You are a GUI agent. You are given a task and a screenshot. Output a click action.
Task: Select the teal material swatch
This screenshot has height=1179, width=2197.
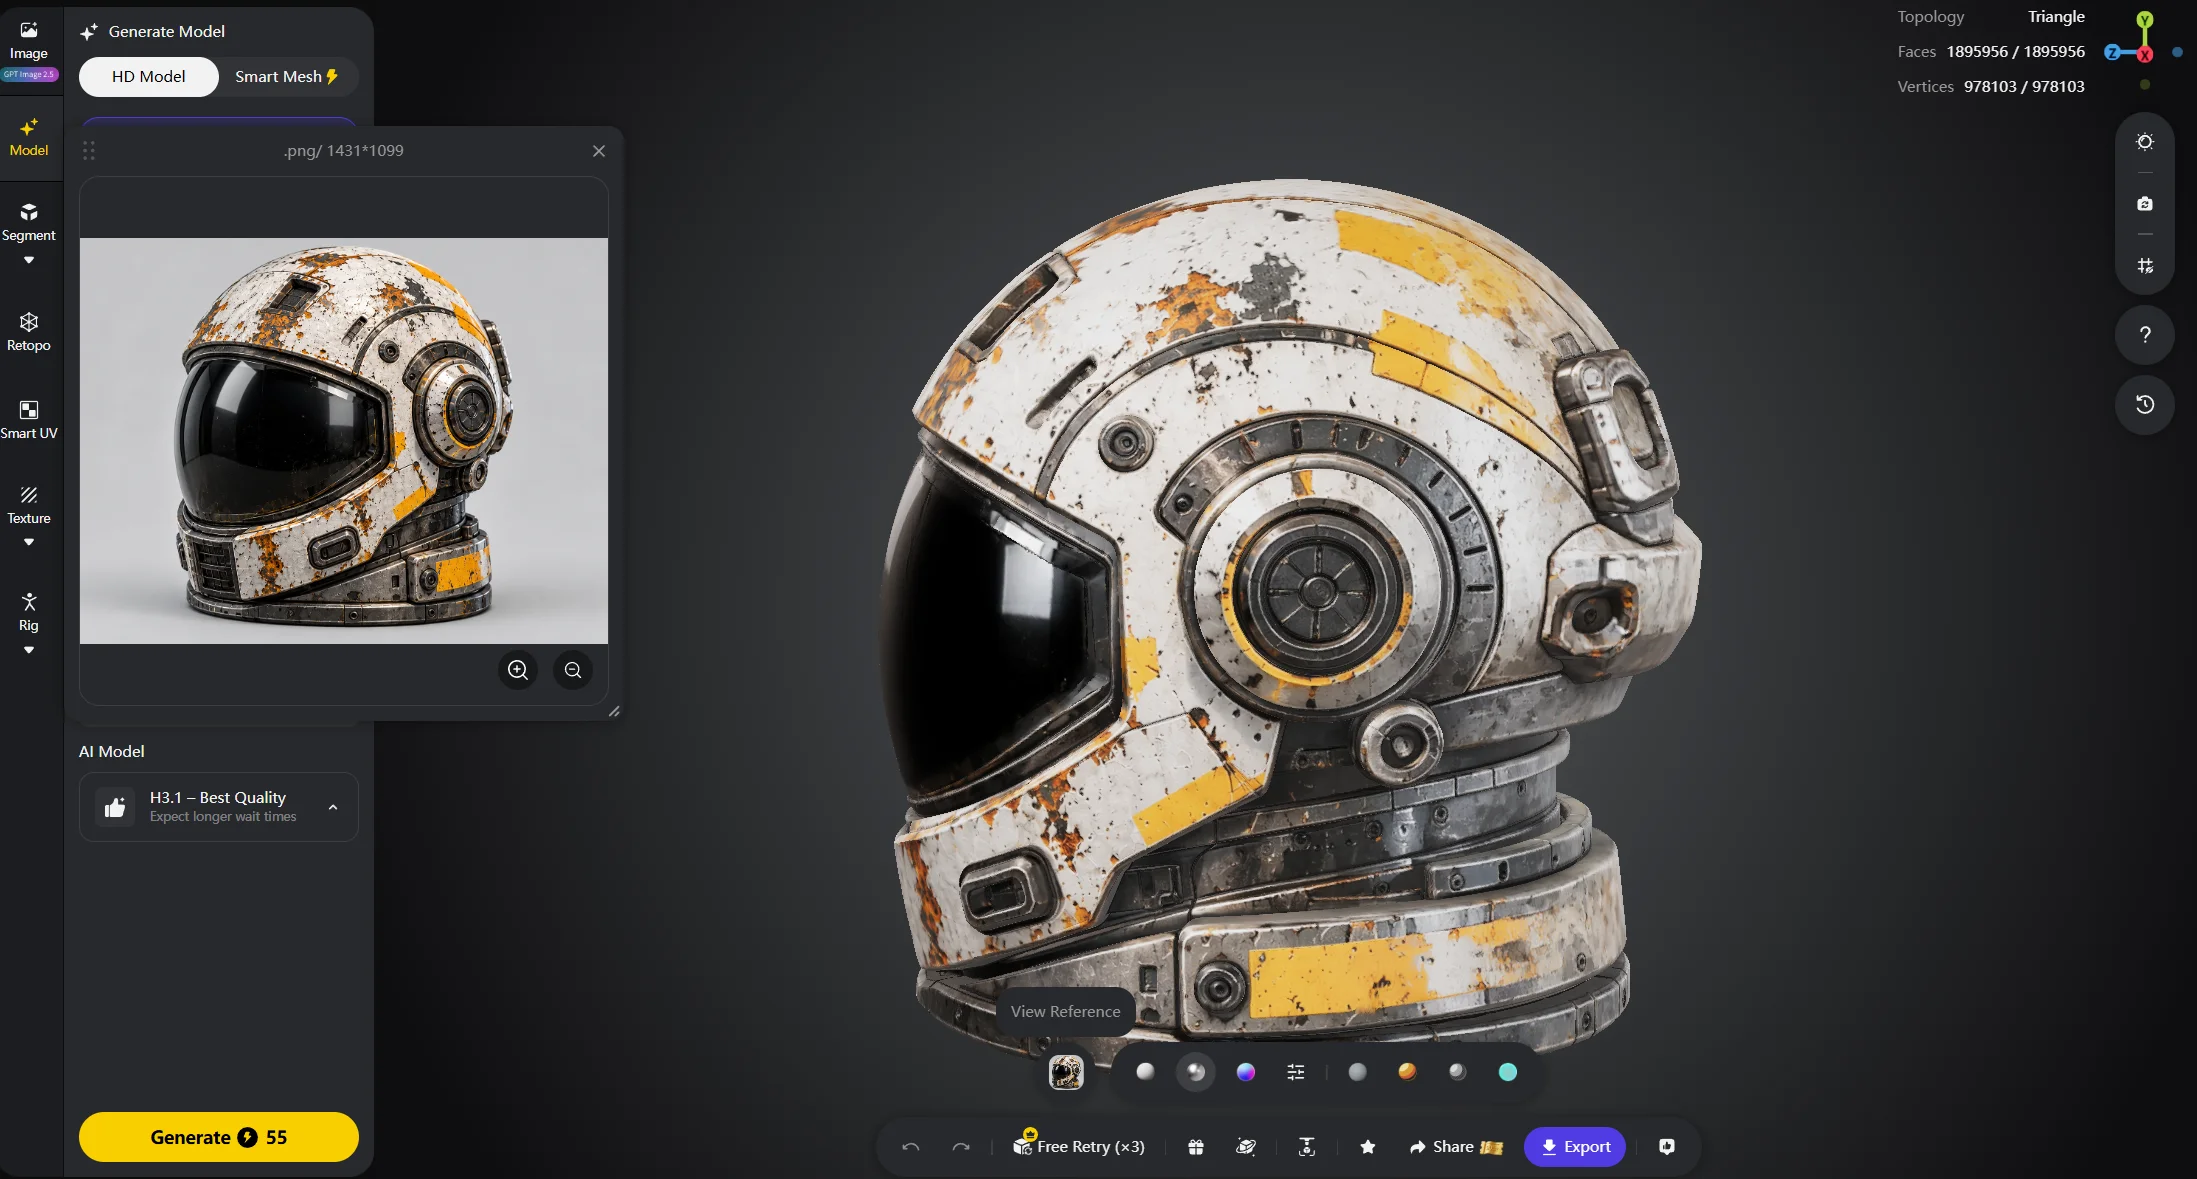1508,1072
